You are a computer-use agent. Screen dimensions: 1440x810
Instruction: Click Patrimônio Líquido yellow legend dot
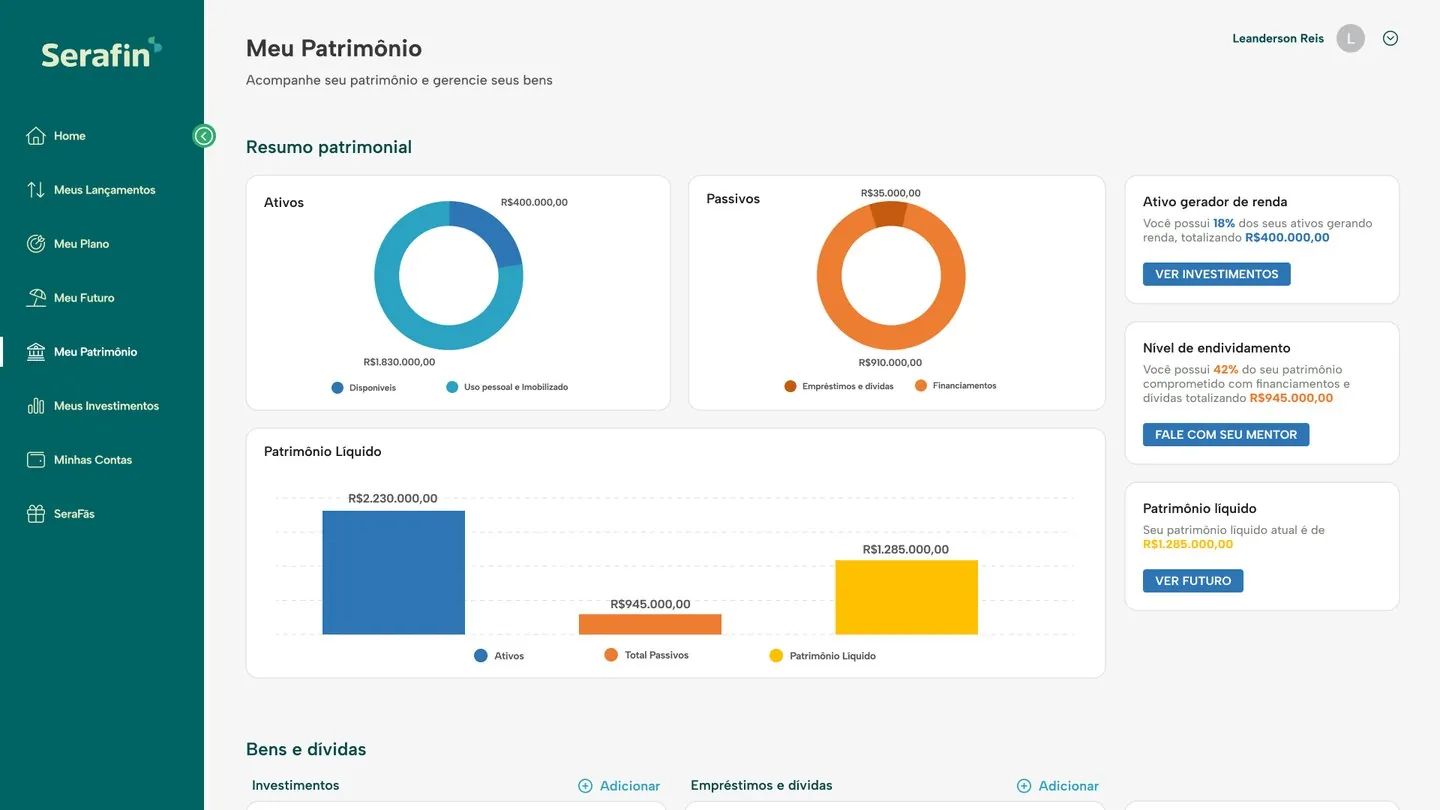click(x=776, y=656)
